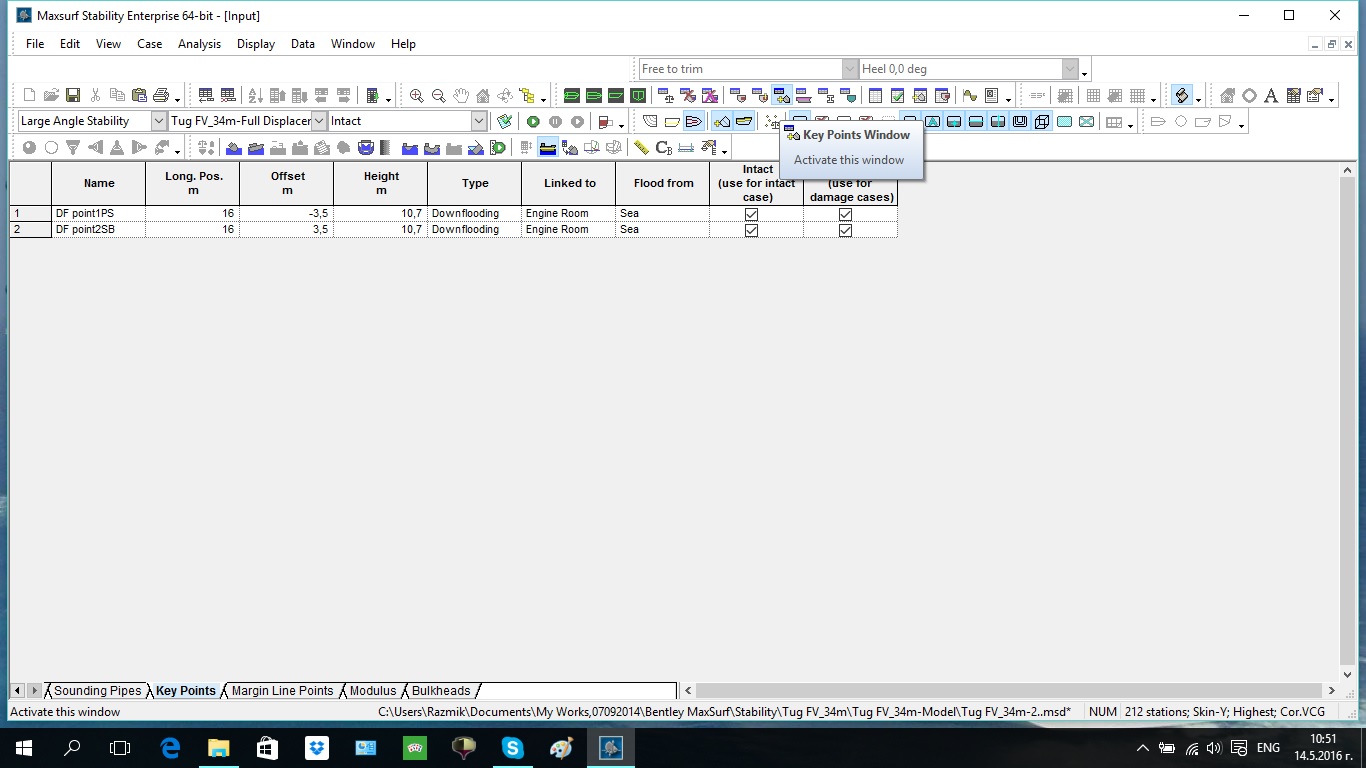Open the Large Angle Stability analysis dropdown

158,121
